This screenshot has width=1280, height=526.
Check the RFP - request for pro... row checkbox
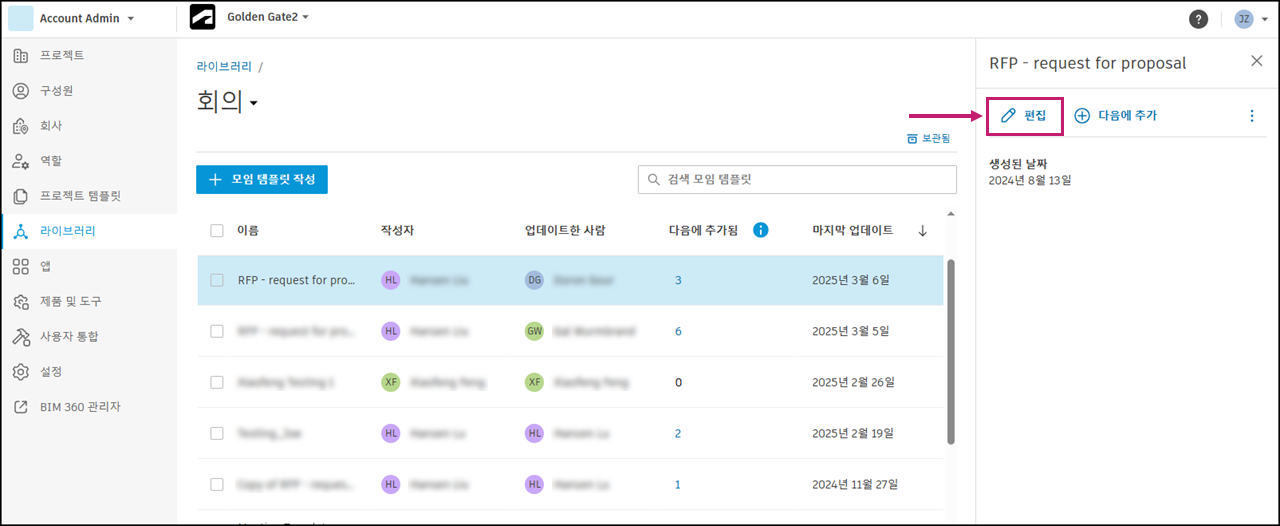click(217, 280)
